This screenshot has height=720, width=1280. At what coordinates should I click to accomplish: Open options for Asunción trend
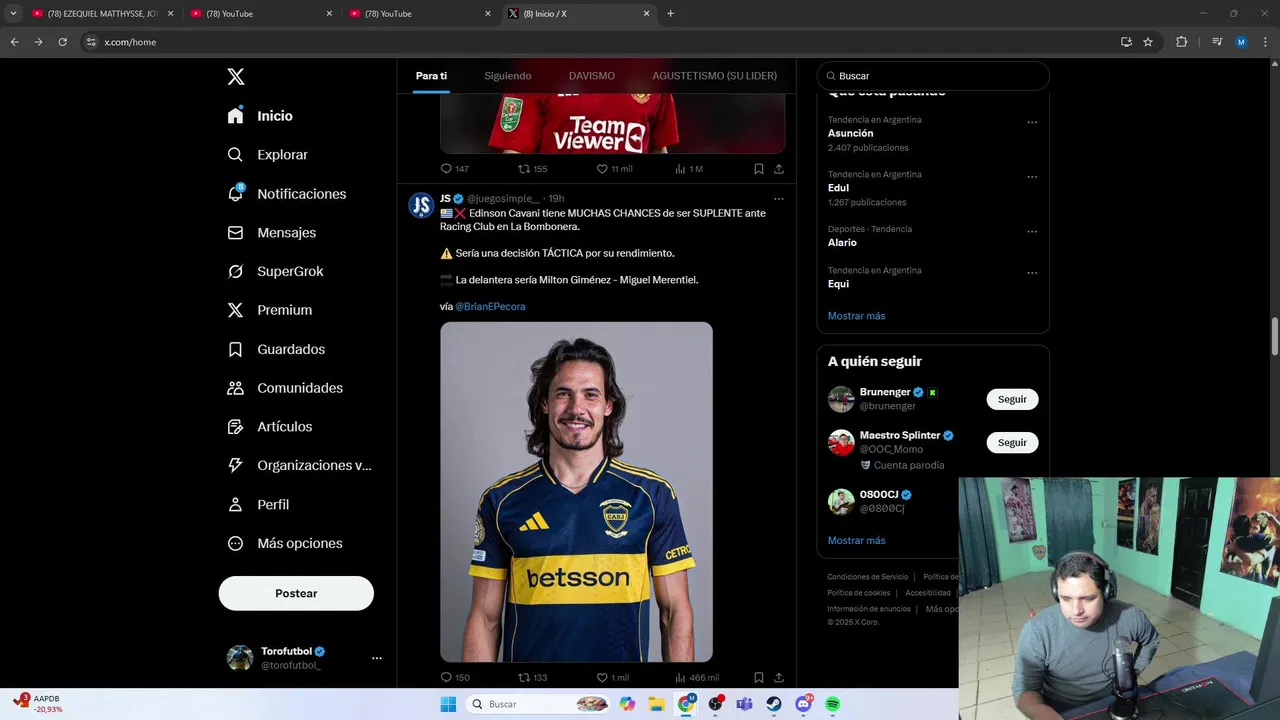1032,122
